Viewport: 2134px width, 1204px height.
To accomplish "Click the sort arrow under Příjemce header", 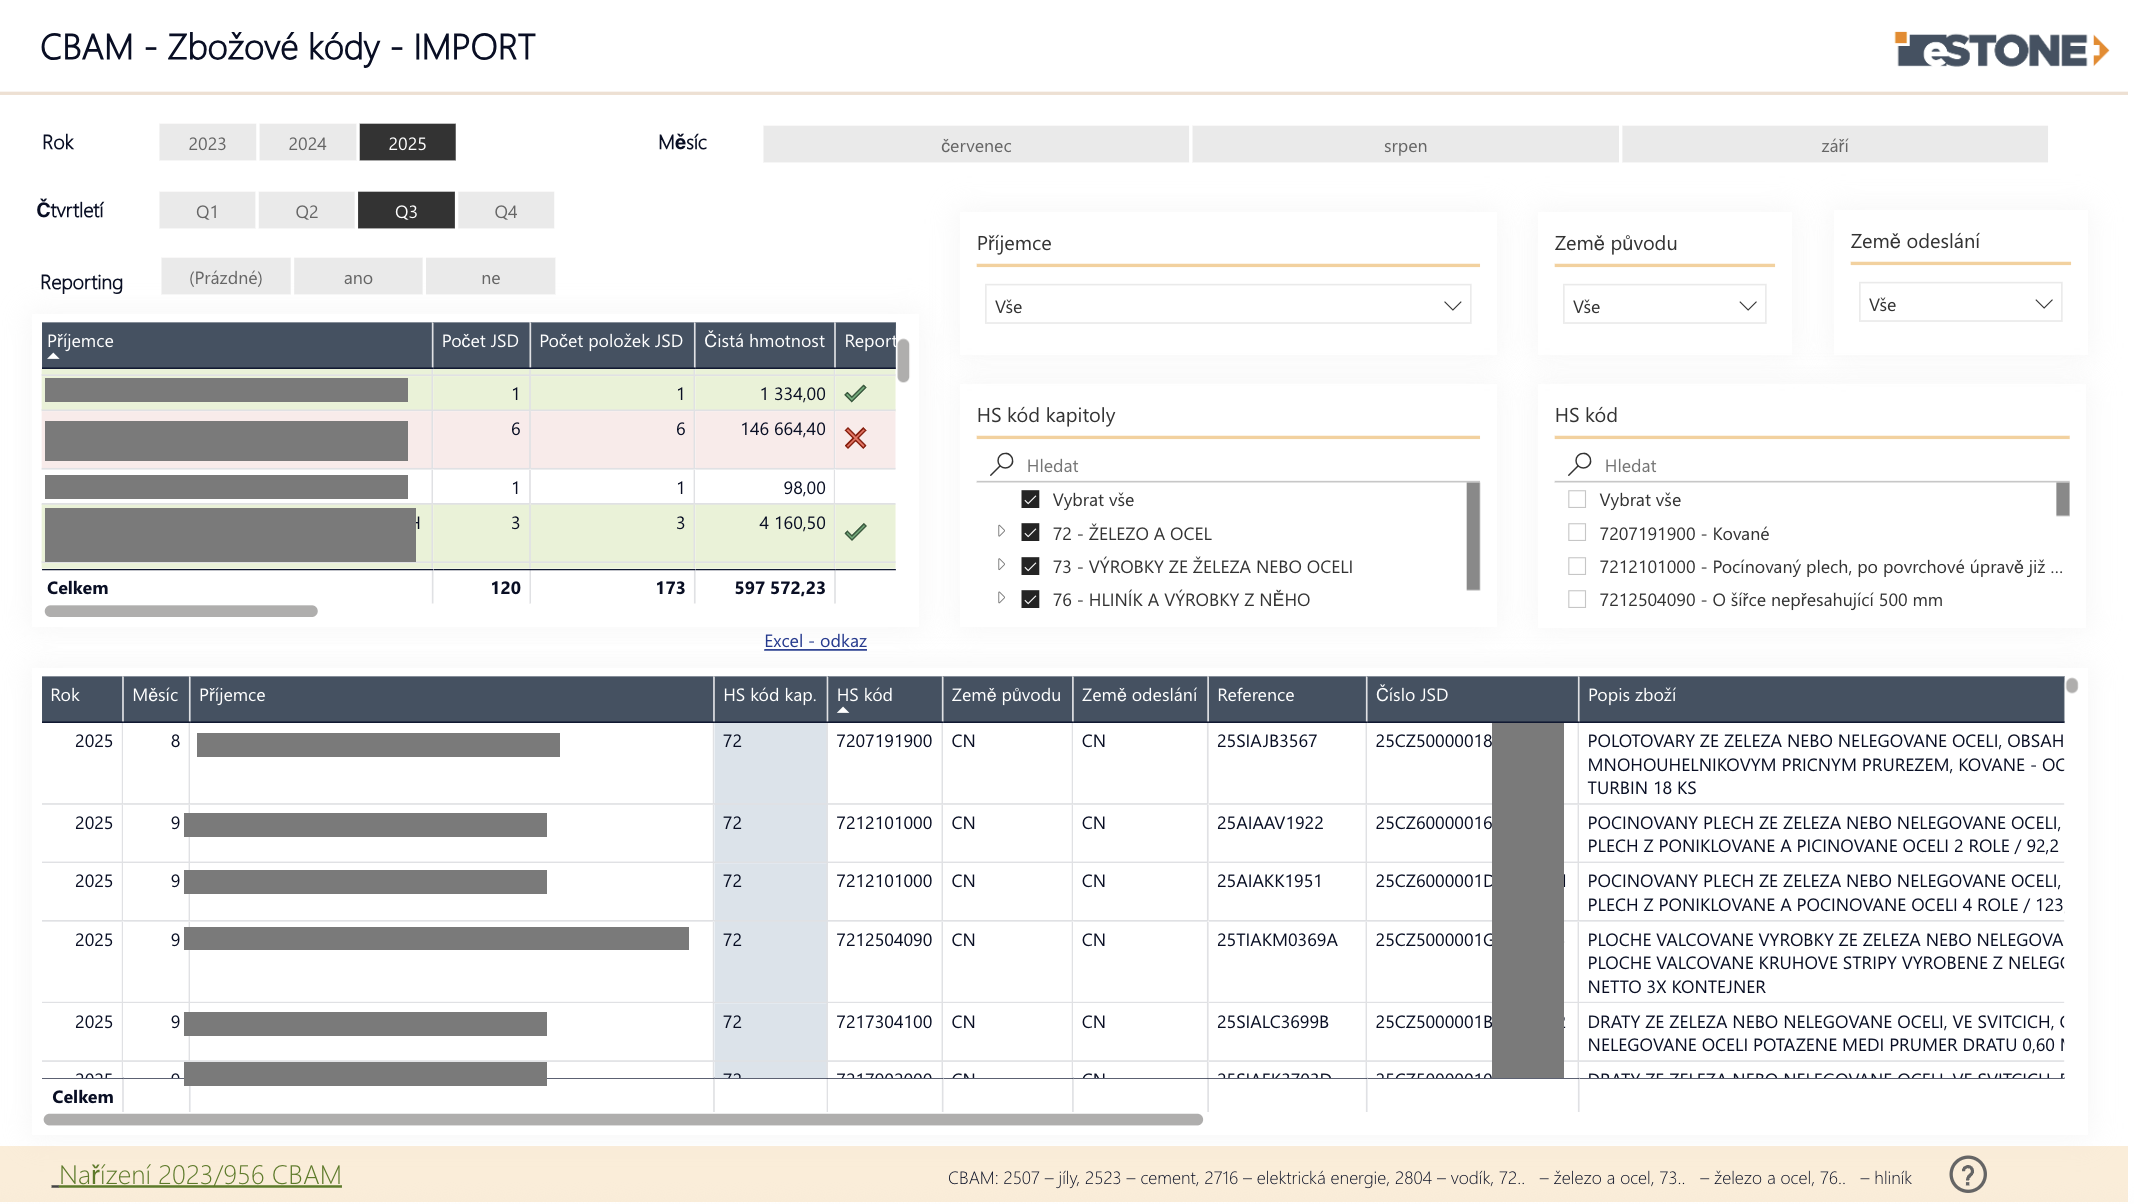I will [54, 356].
